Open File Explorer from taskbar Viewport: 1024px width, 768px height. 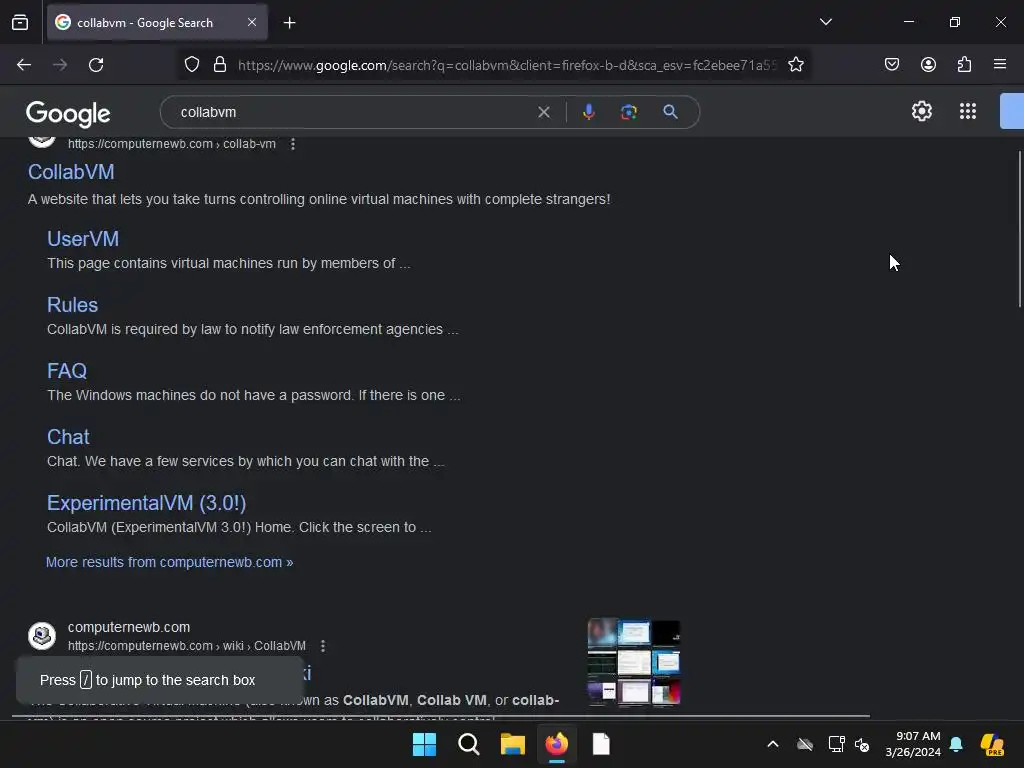point(513,744)
